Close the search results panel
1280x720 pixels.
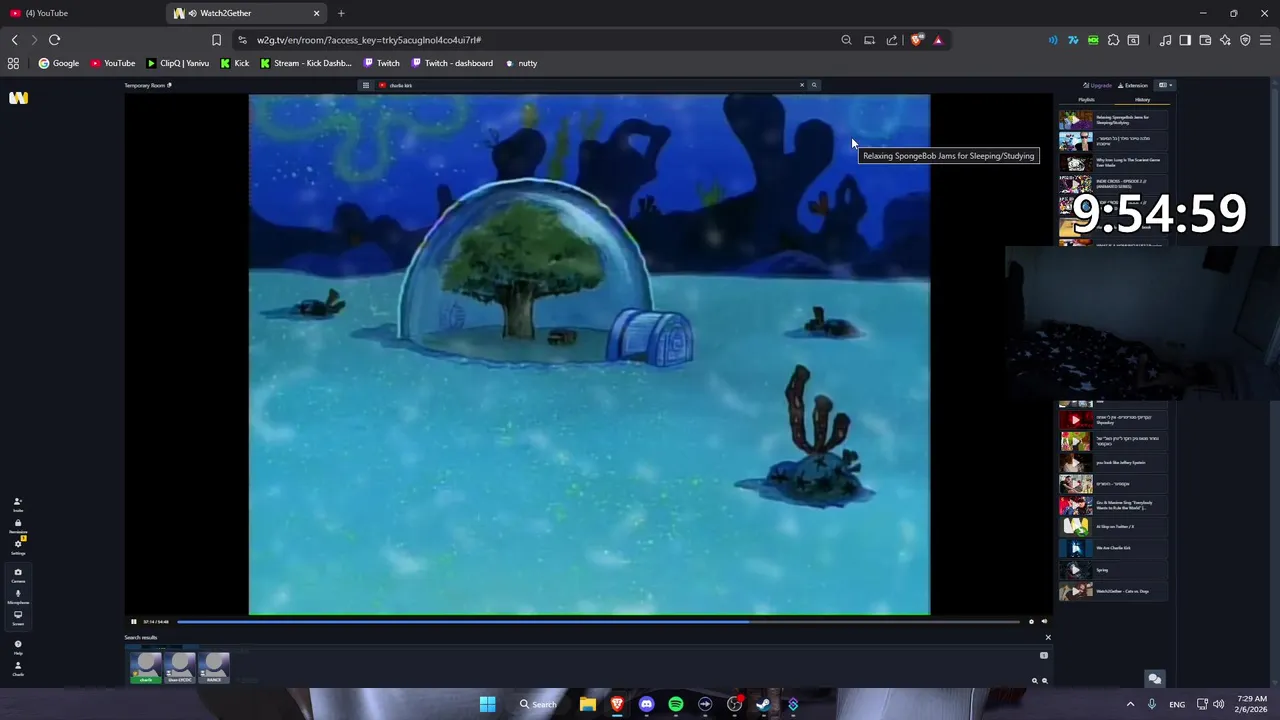[x=1048, y=637]
